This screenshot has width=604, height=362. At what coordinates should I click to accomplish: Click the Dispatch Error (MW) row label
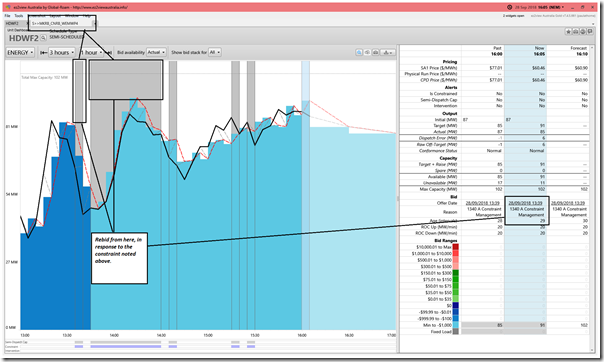(x=438, y=138)
